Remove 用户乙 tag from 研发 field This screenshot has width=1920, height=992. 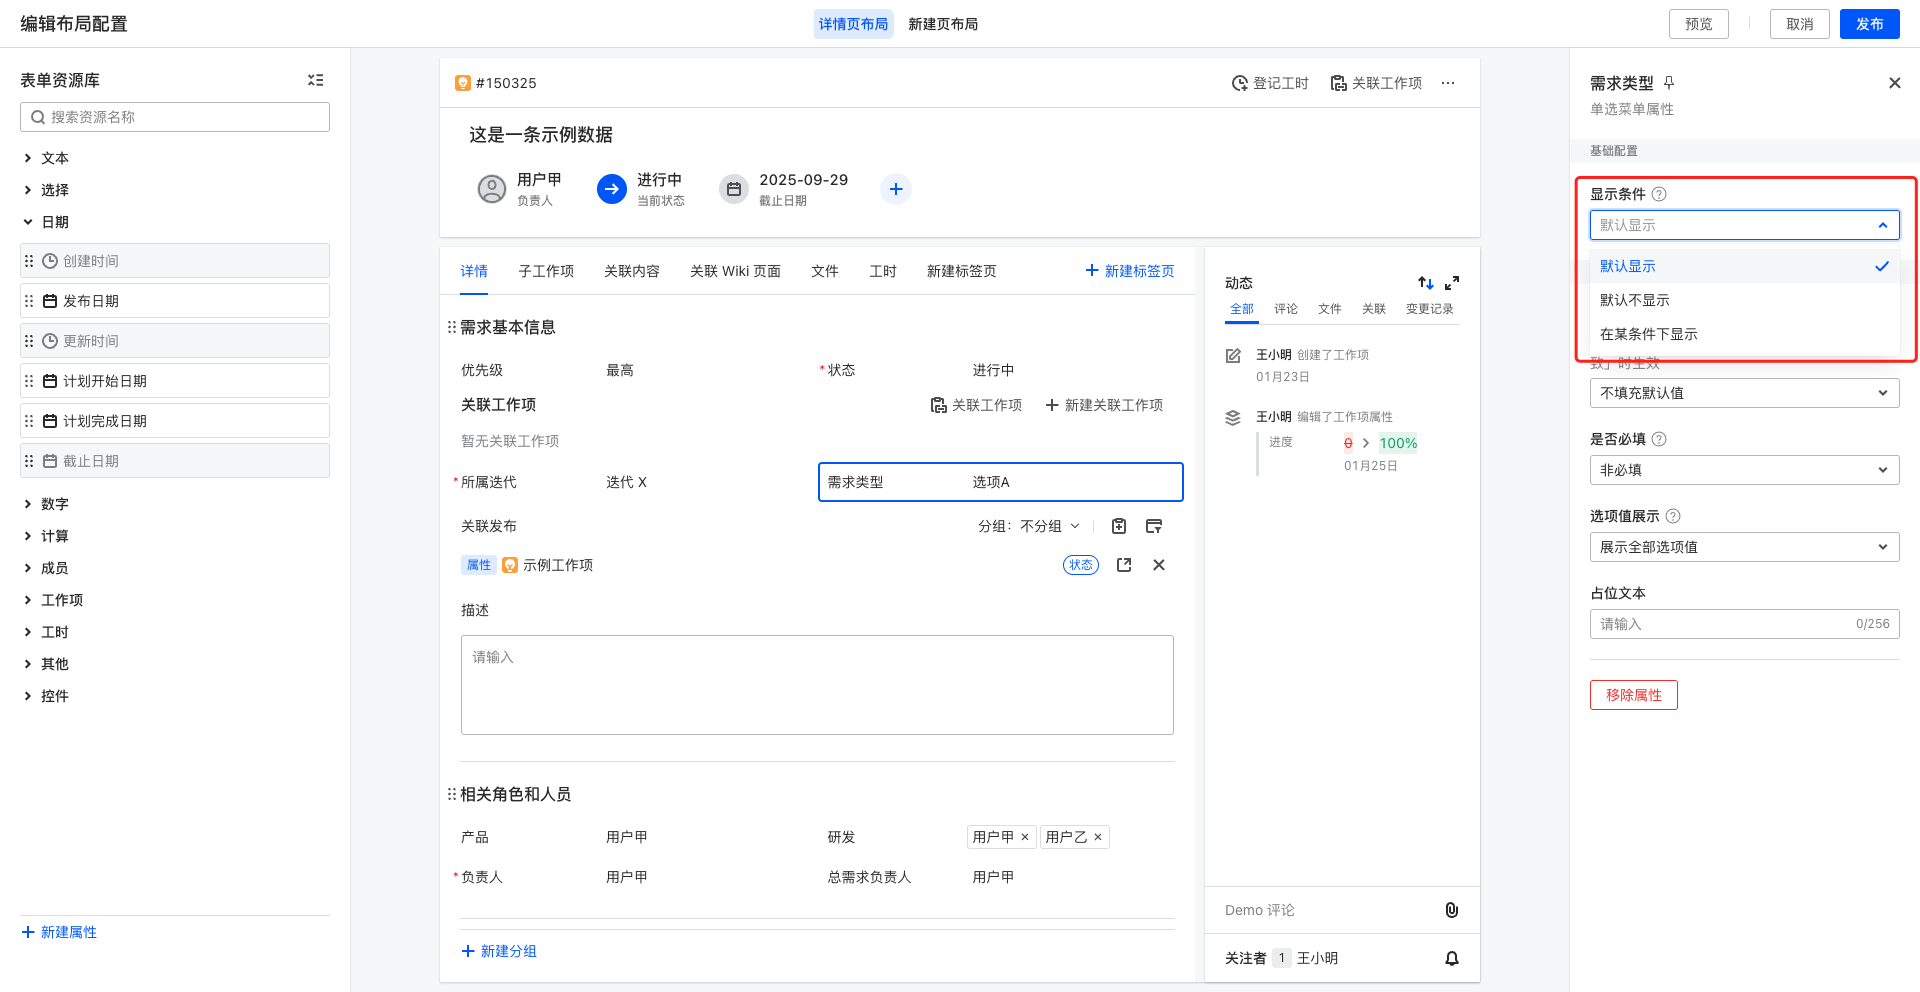[1098, 837]
